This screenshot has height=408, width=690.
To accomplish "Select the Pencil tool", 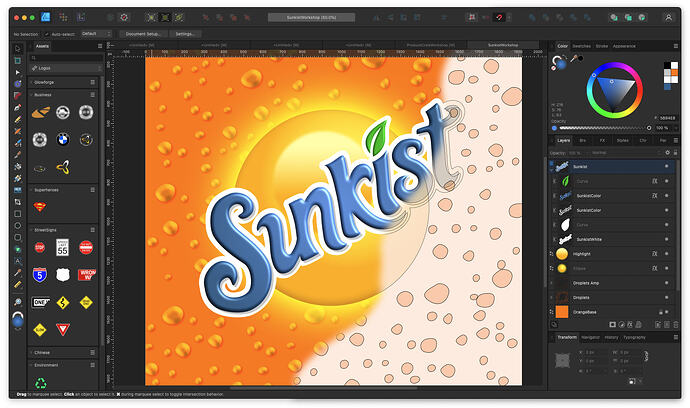I will coord(18,119).
